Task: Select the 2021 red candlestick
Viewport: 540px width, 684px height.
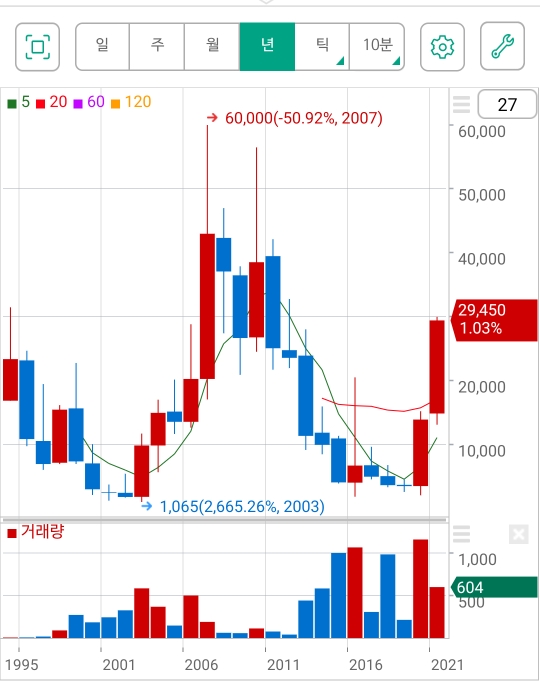Action: (437, 367)
